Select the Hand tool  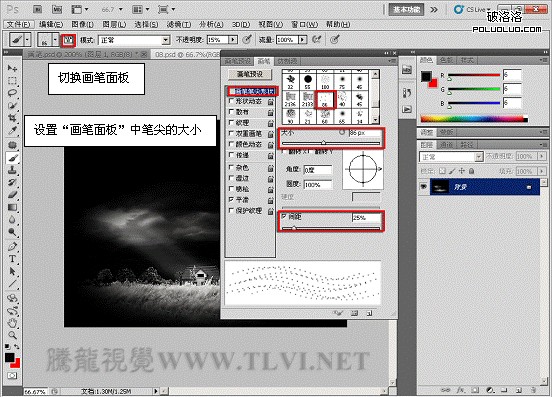coord(12,322)
